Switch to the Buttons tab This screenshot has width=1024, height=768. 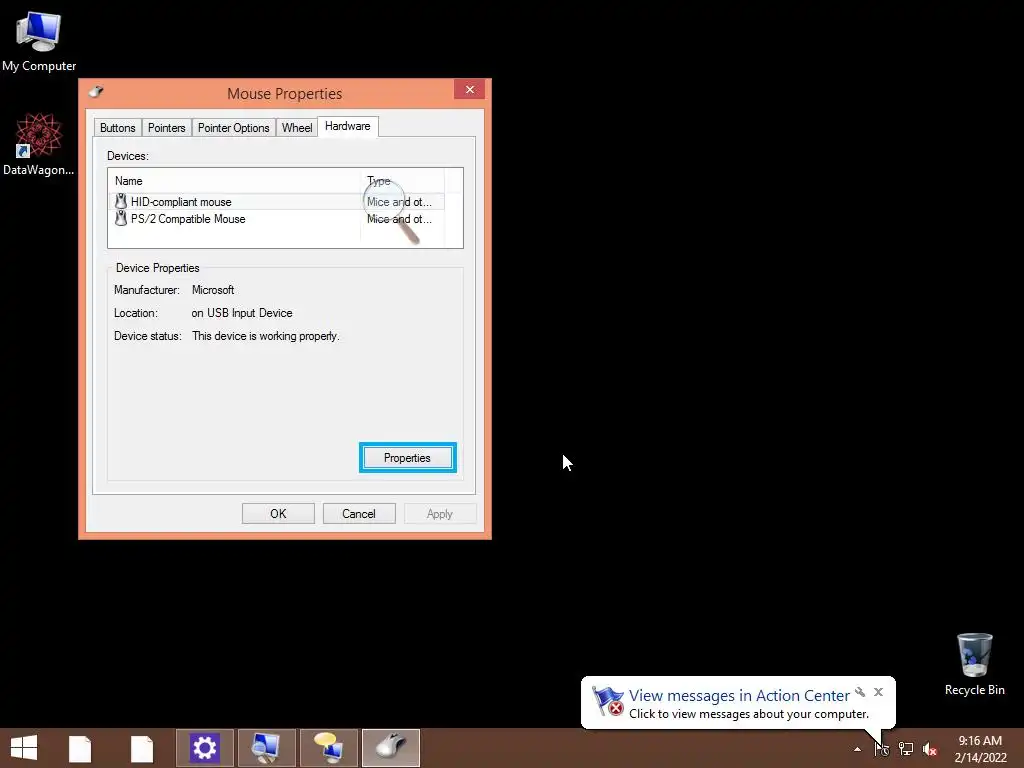pos(118,127)
